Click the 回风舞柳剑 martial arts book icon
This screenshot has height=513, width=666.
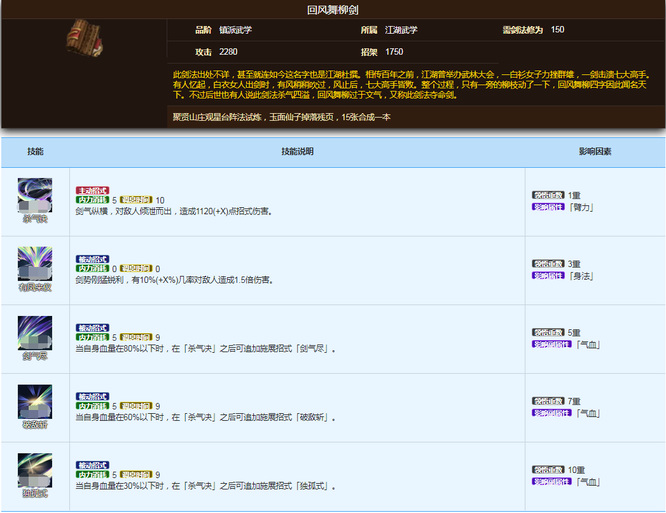point(82,39)
